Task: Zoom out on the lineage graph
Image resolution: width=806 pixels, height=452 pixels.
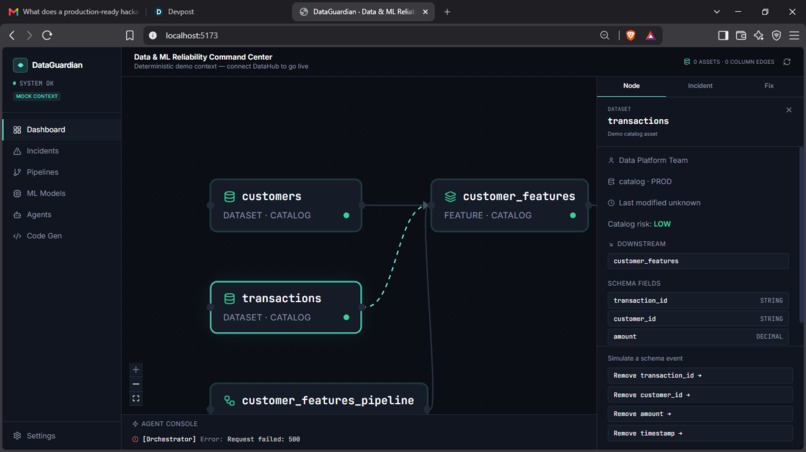Action: click(x=136, y=384)
